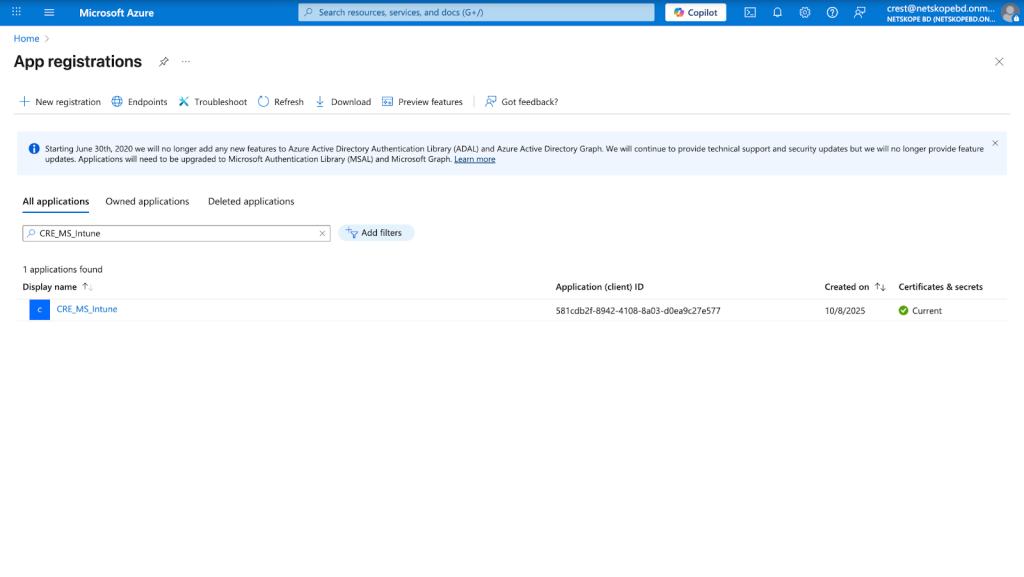Screen dimensions: 1024x577
Task: Click Add filters button
Action: [x=376, y=233]
